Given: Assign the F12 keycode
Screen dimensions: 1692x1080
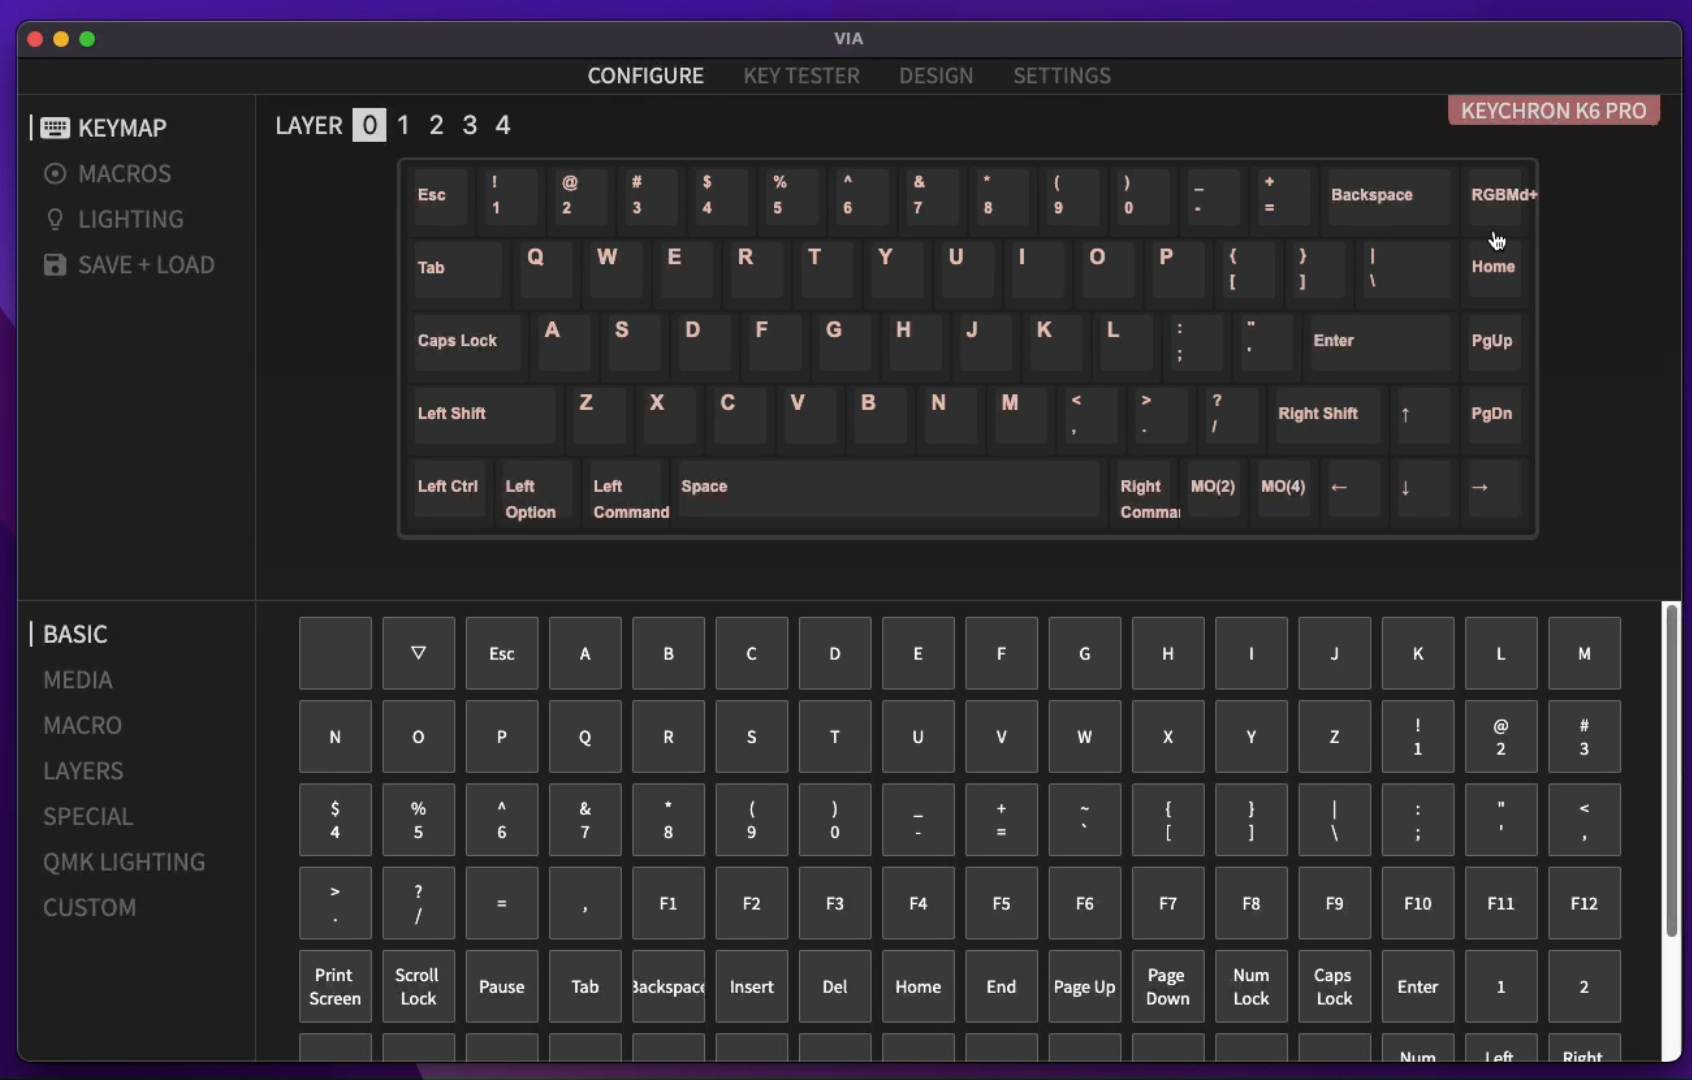Looking at the screenshot, I should [1584, 903].
